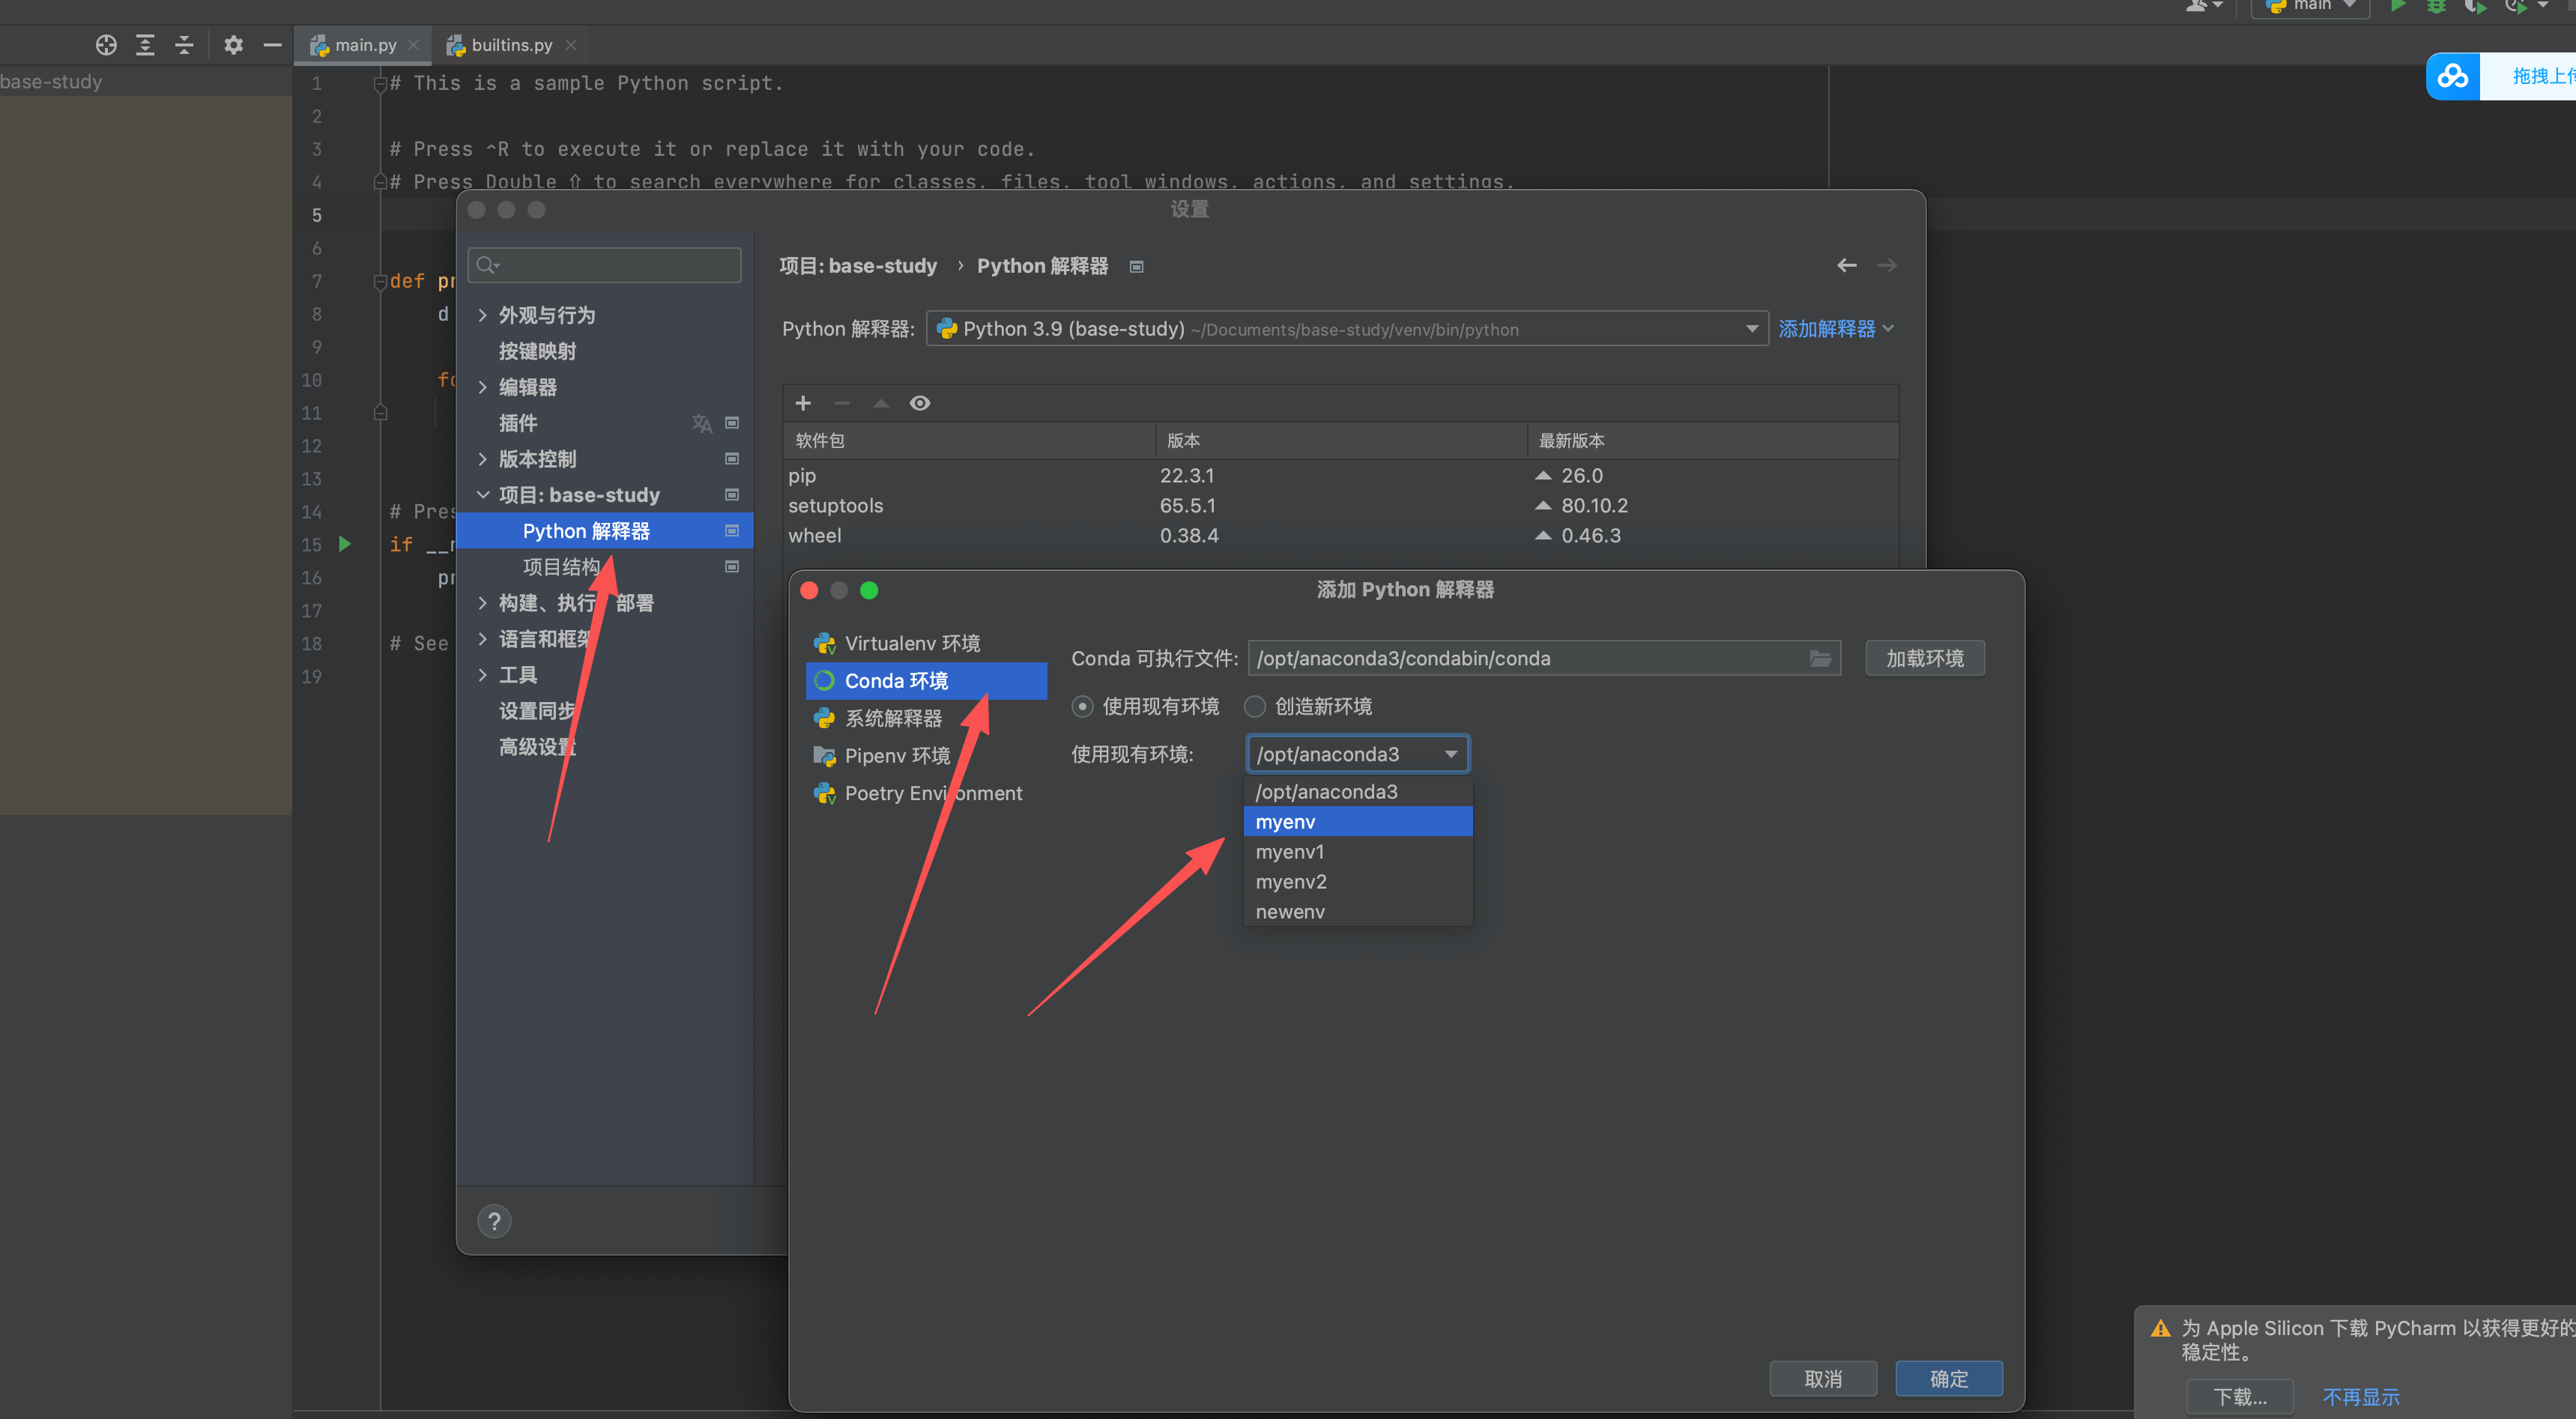Switch to the builtins.py tab
The height and width of the screenshot is (1419, 2576).
[510, 45]
